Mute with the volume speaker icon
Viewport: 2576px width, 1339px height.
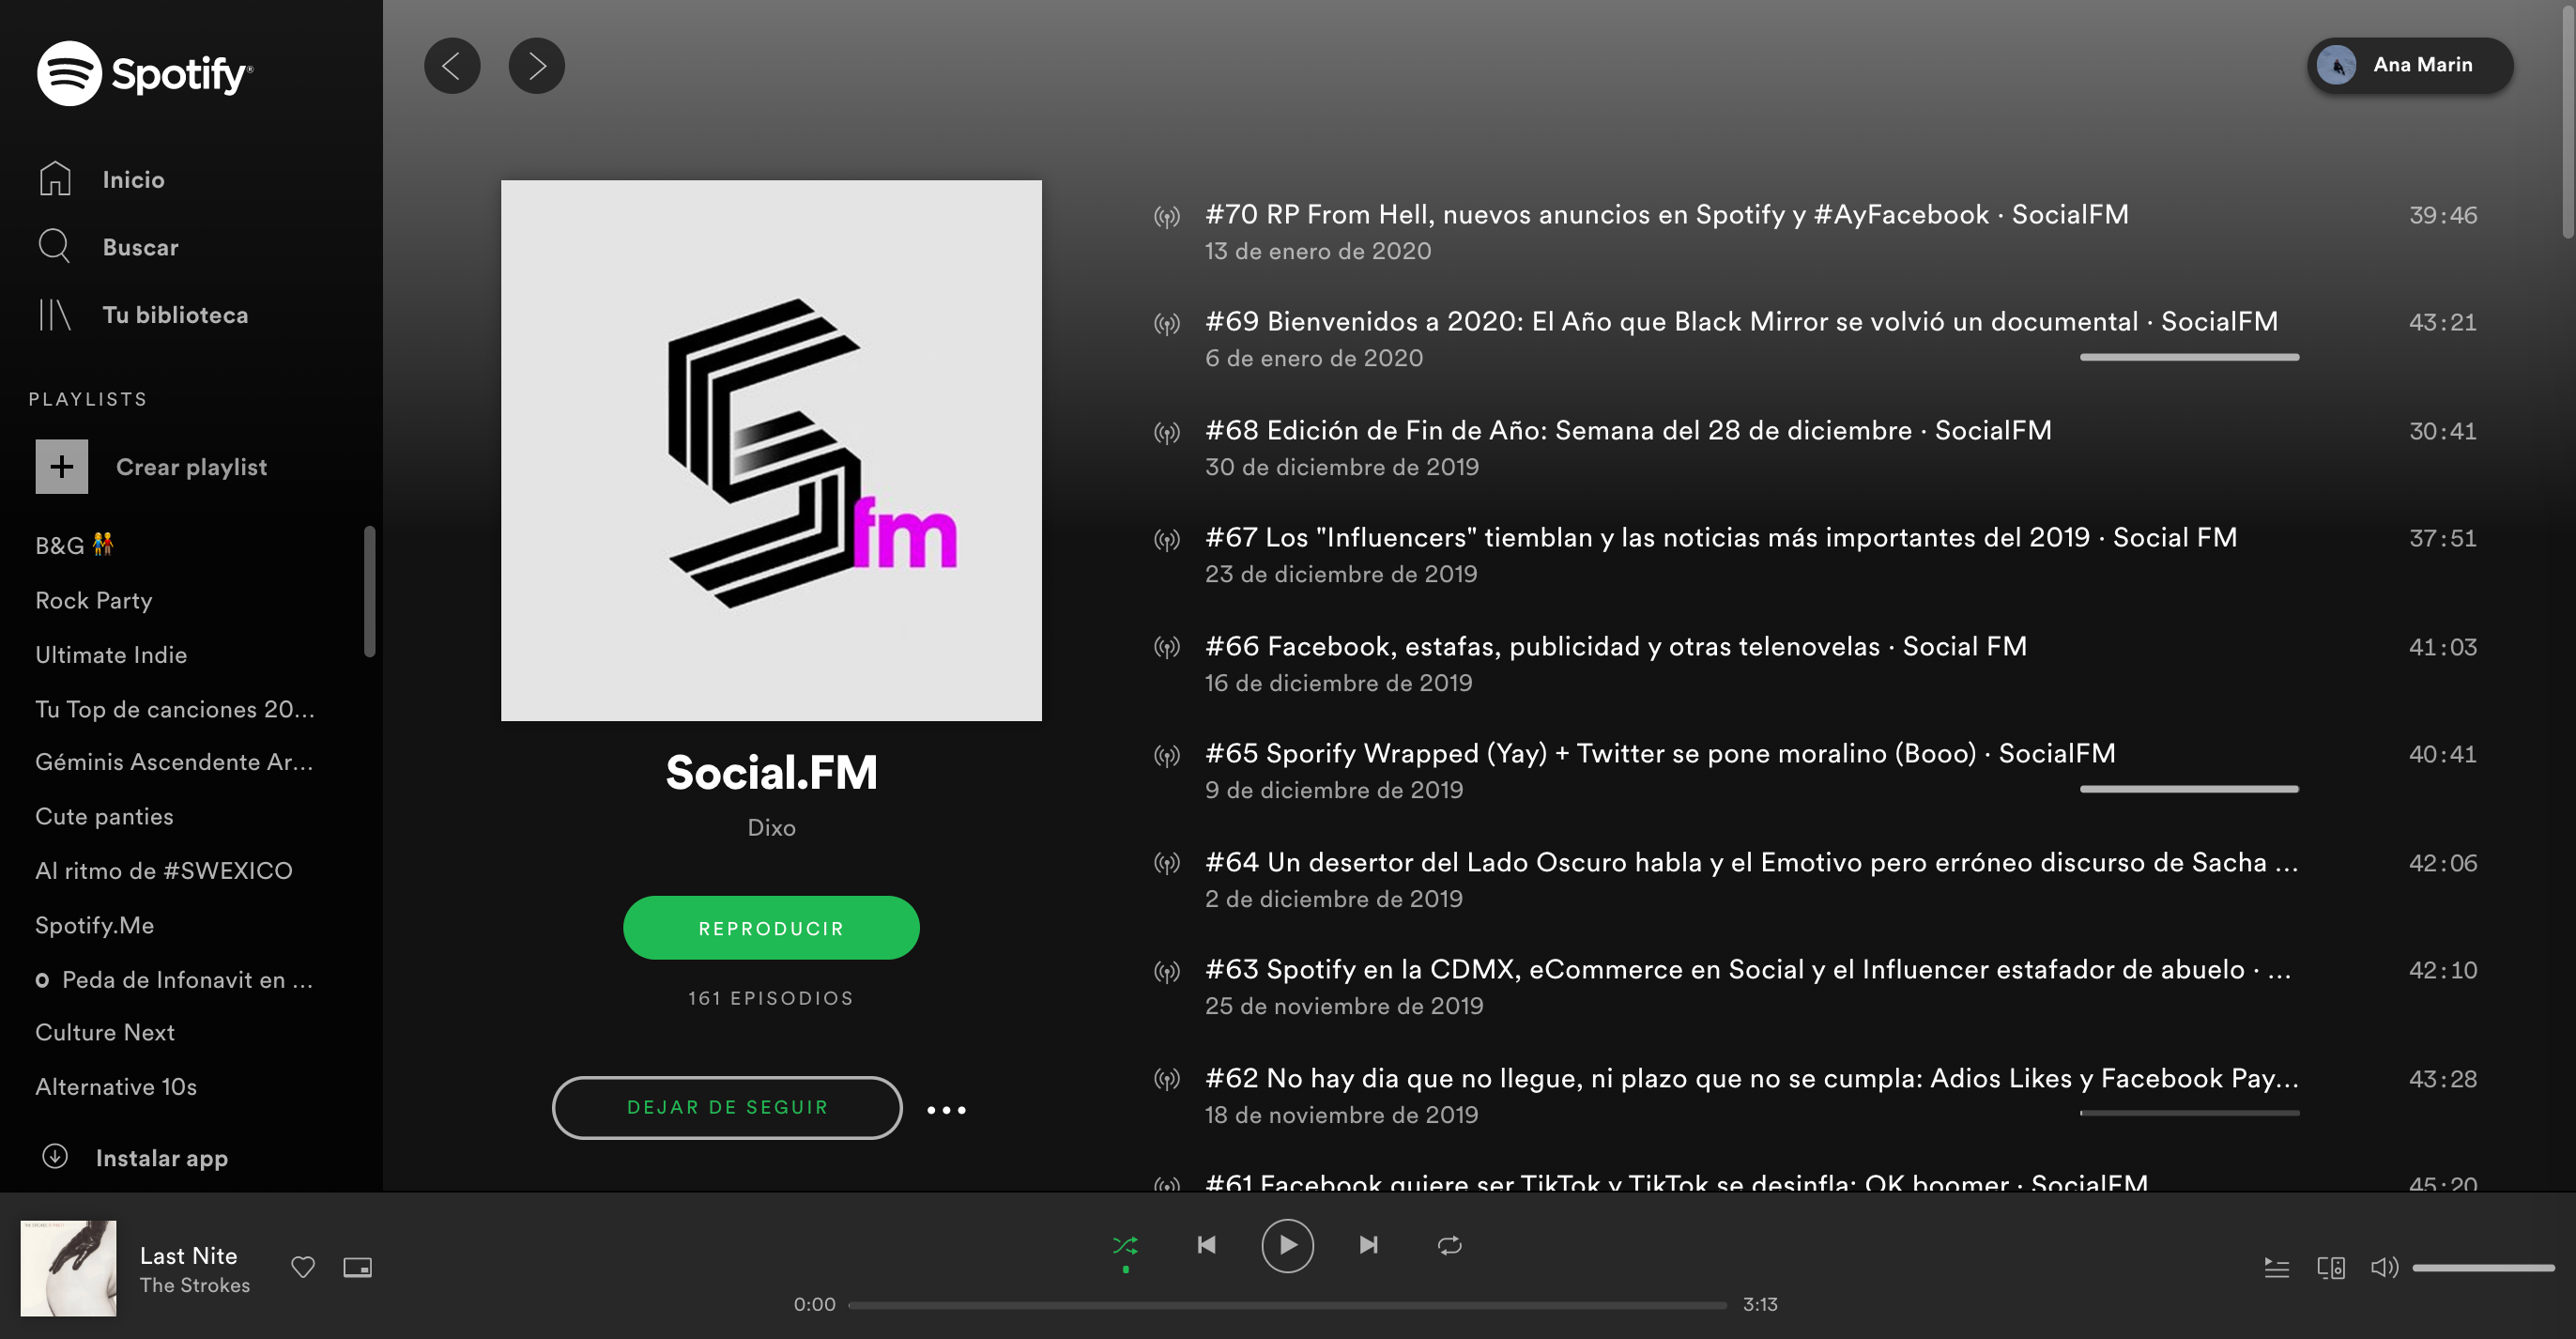click(2384, 1267)
